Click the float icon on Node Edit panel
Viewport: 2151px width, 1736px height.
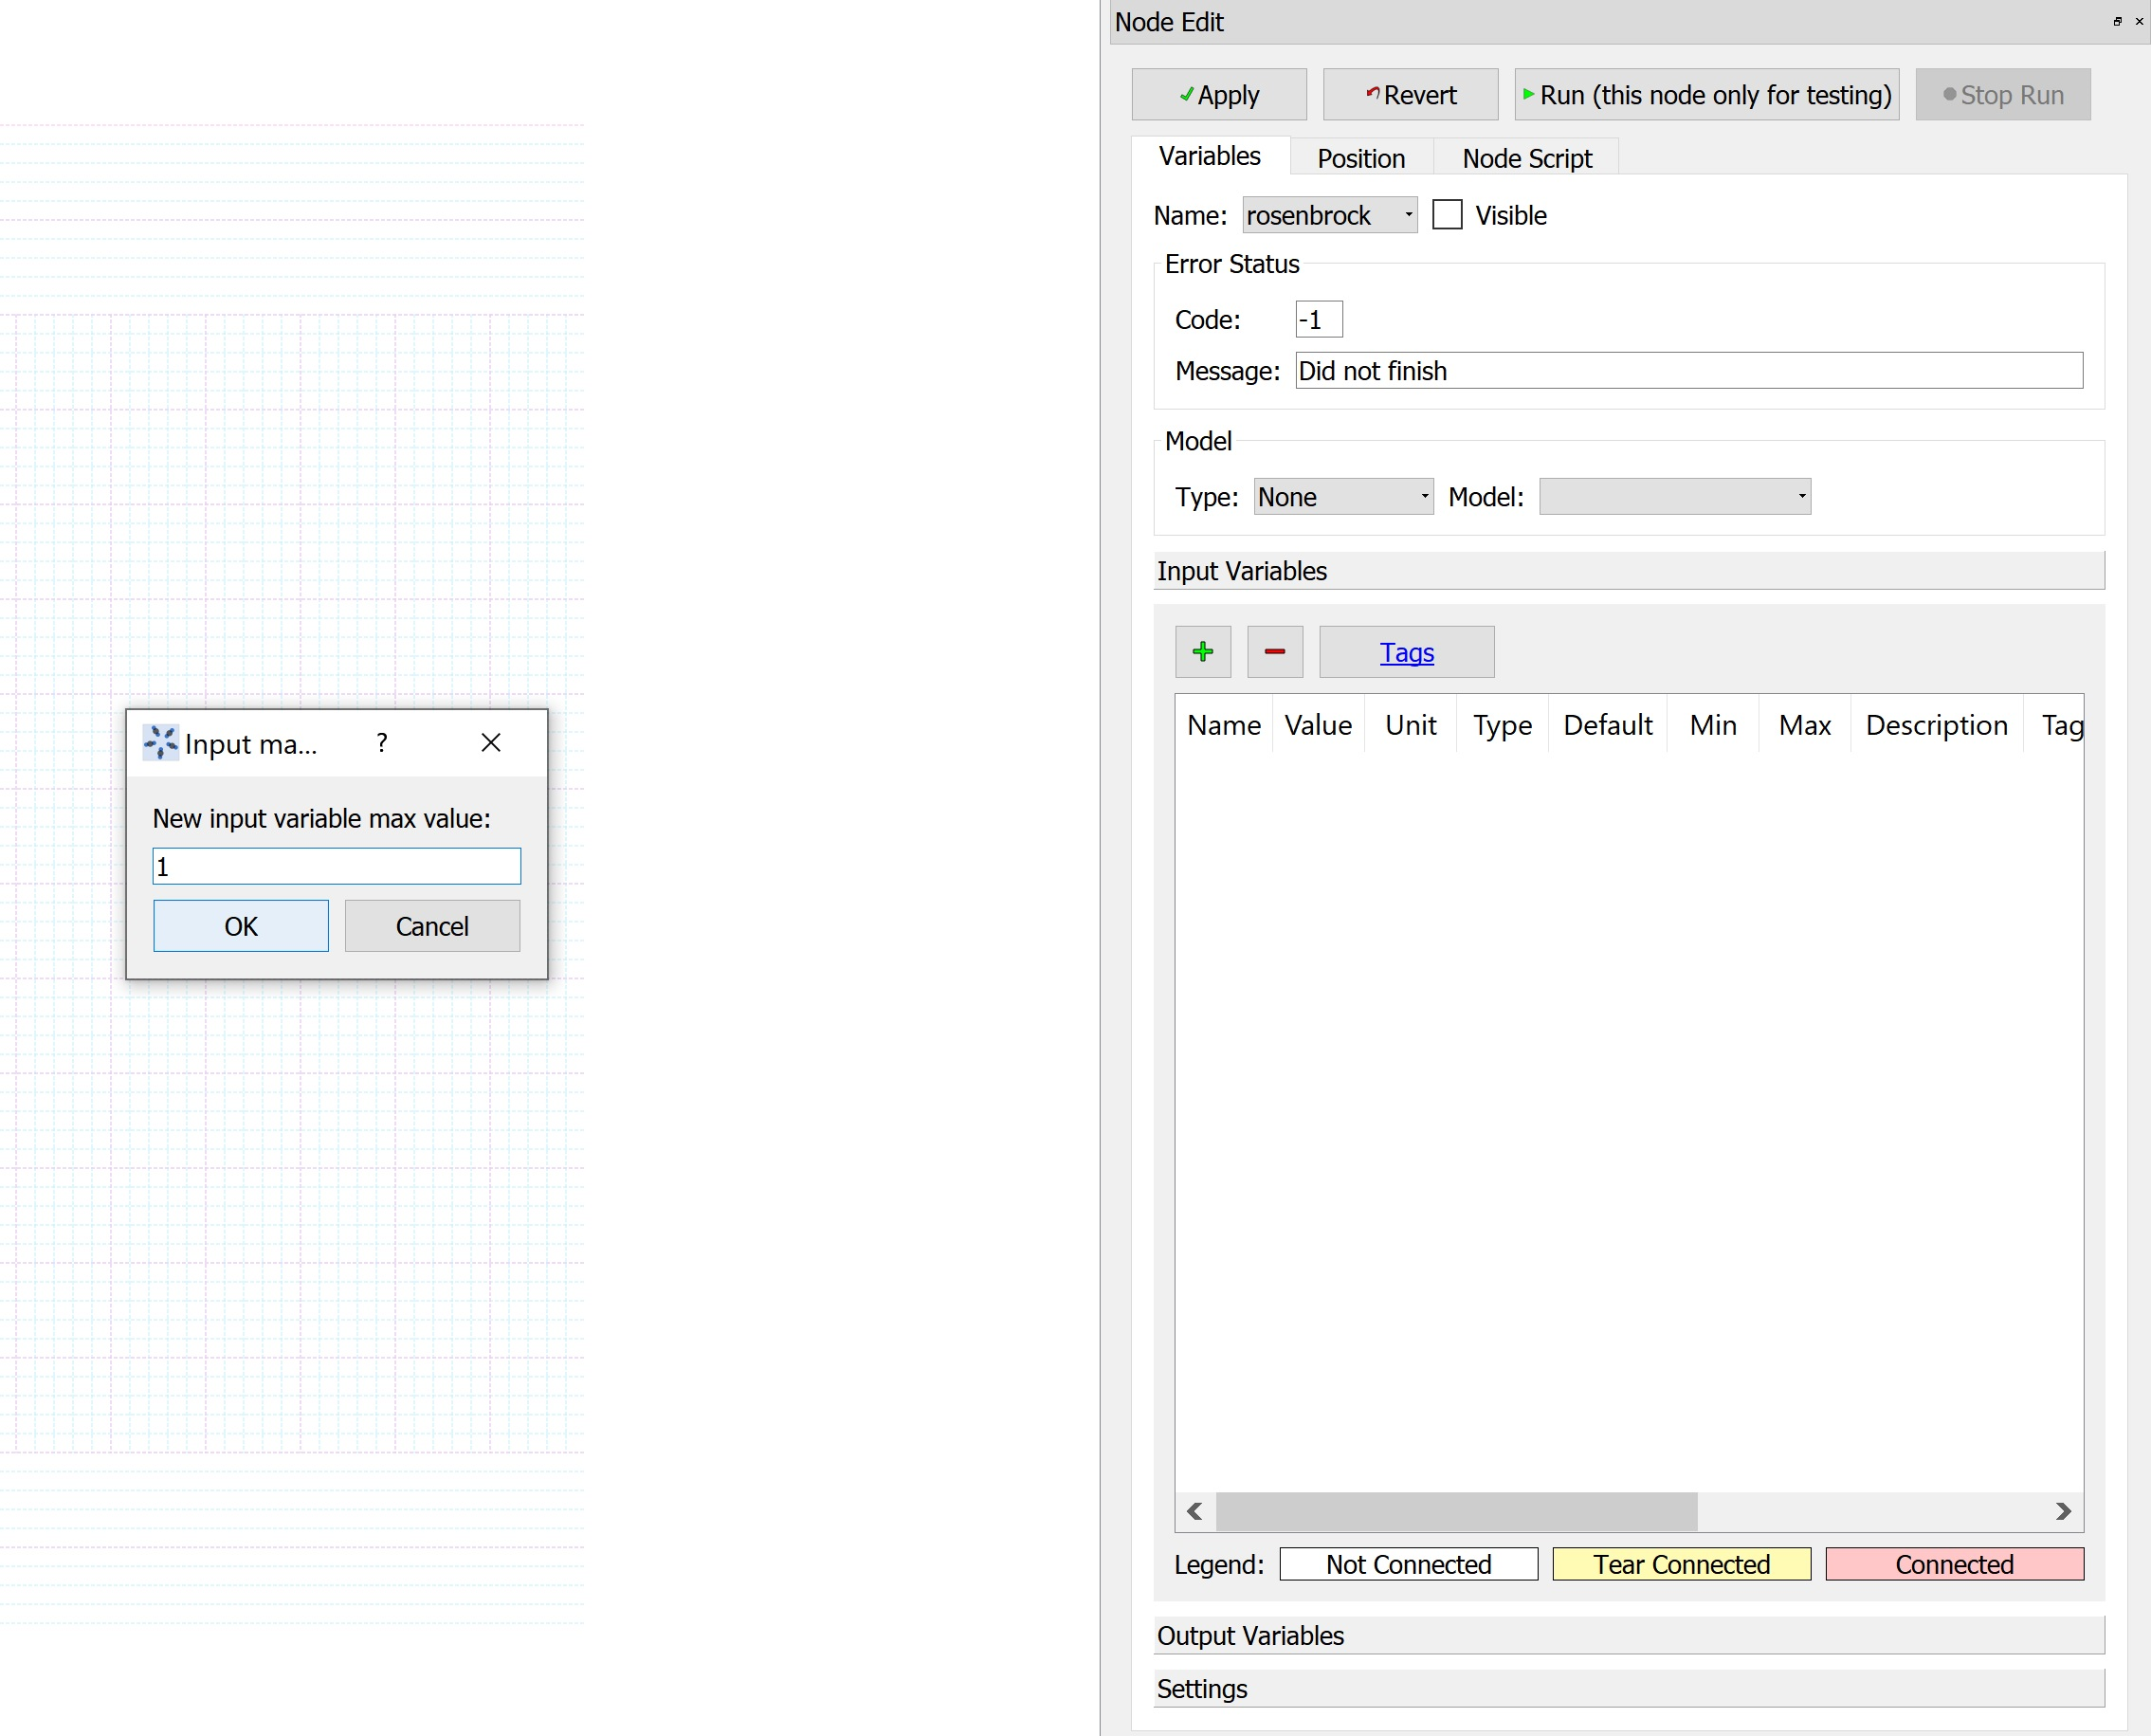point(2117,21)
